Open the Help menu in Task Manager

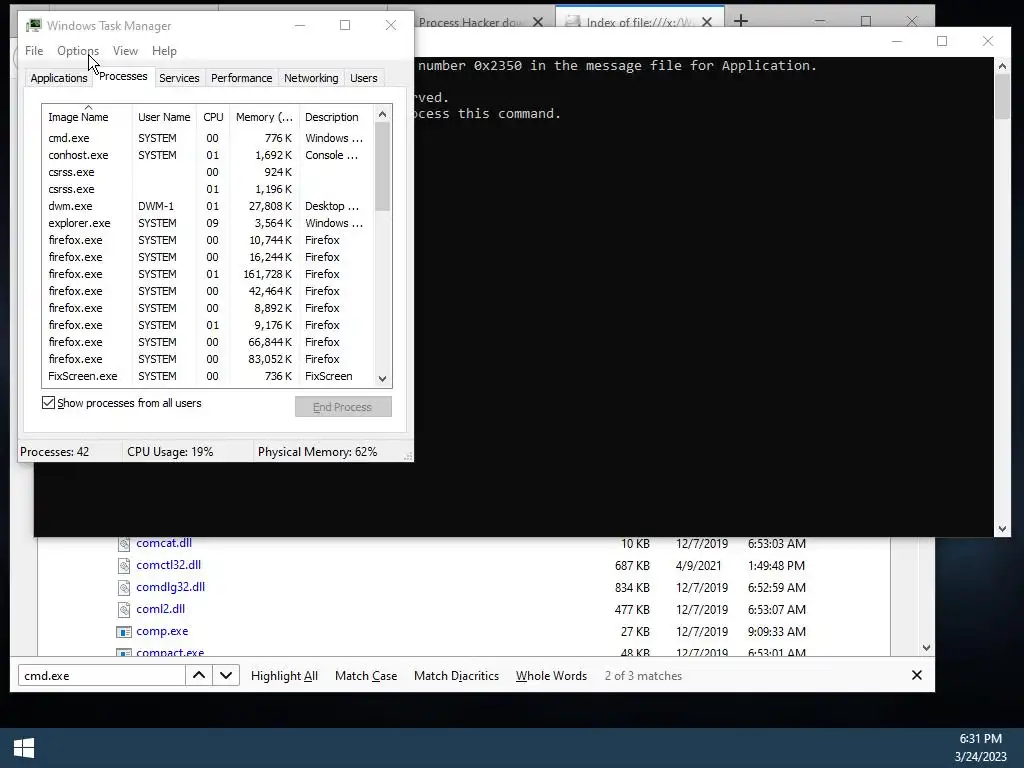[x=164, y=51]
